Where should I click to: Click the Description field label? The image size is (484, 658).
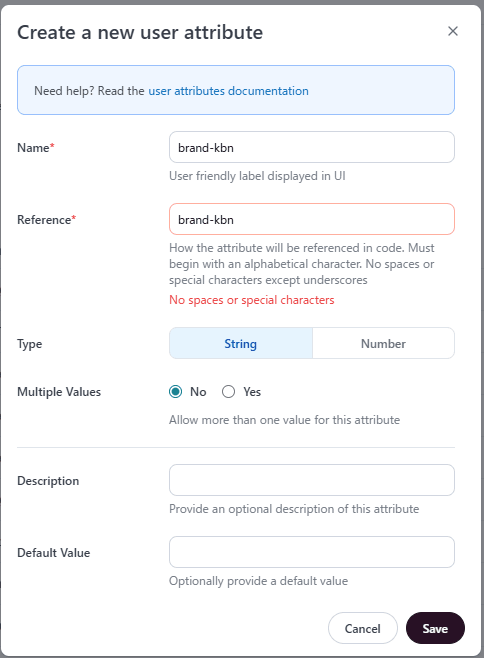(x=48, y=480)
